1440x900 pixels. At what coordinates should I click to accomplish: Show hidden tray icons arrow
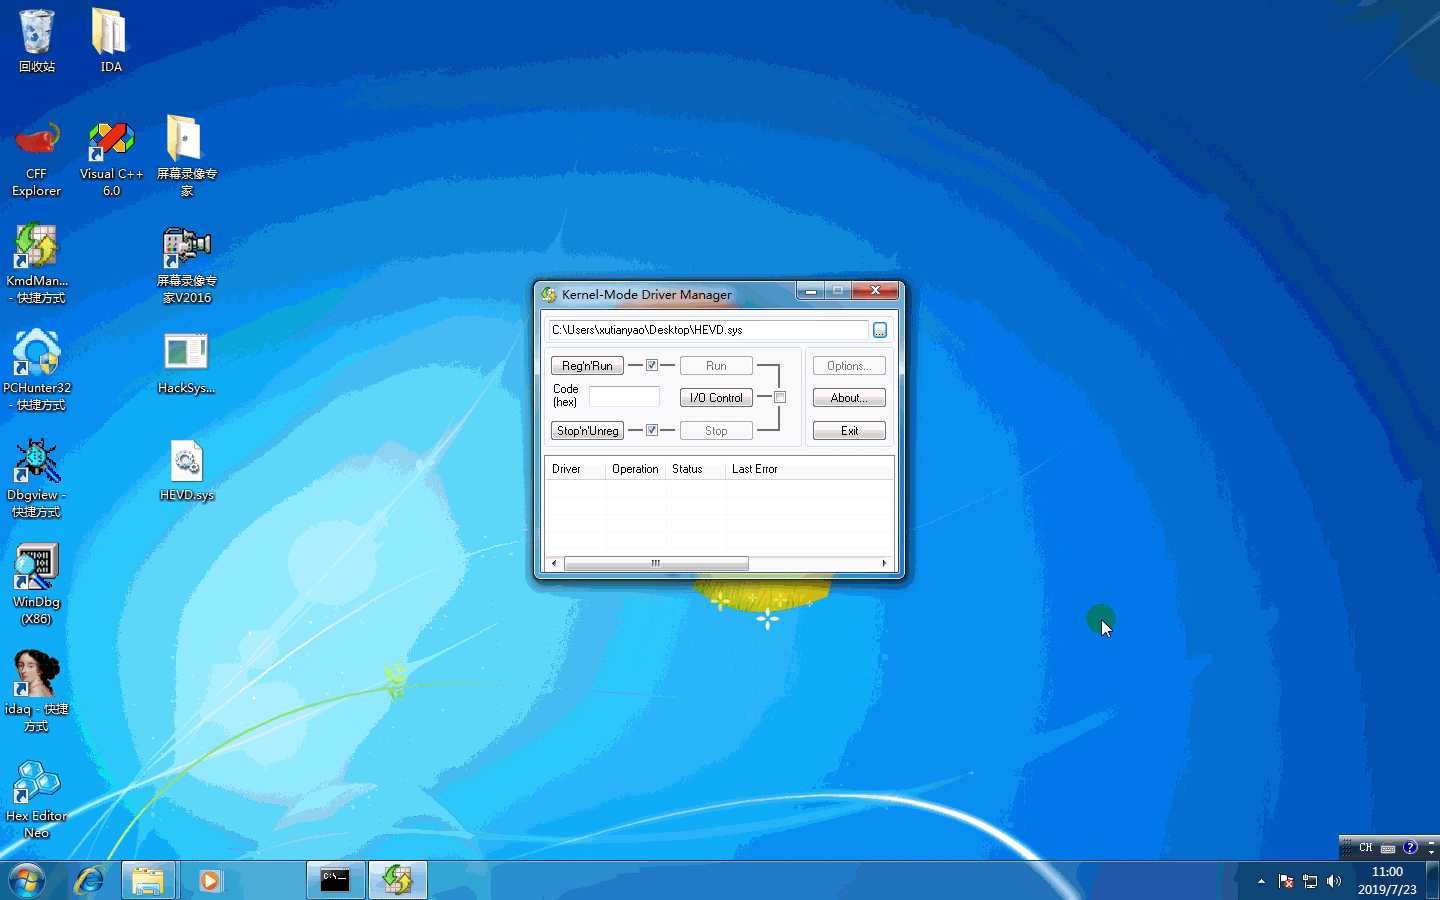[1261, 881]
